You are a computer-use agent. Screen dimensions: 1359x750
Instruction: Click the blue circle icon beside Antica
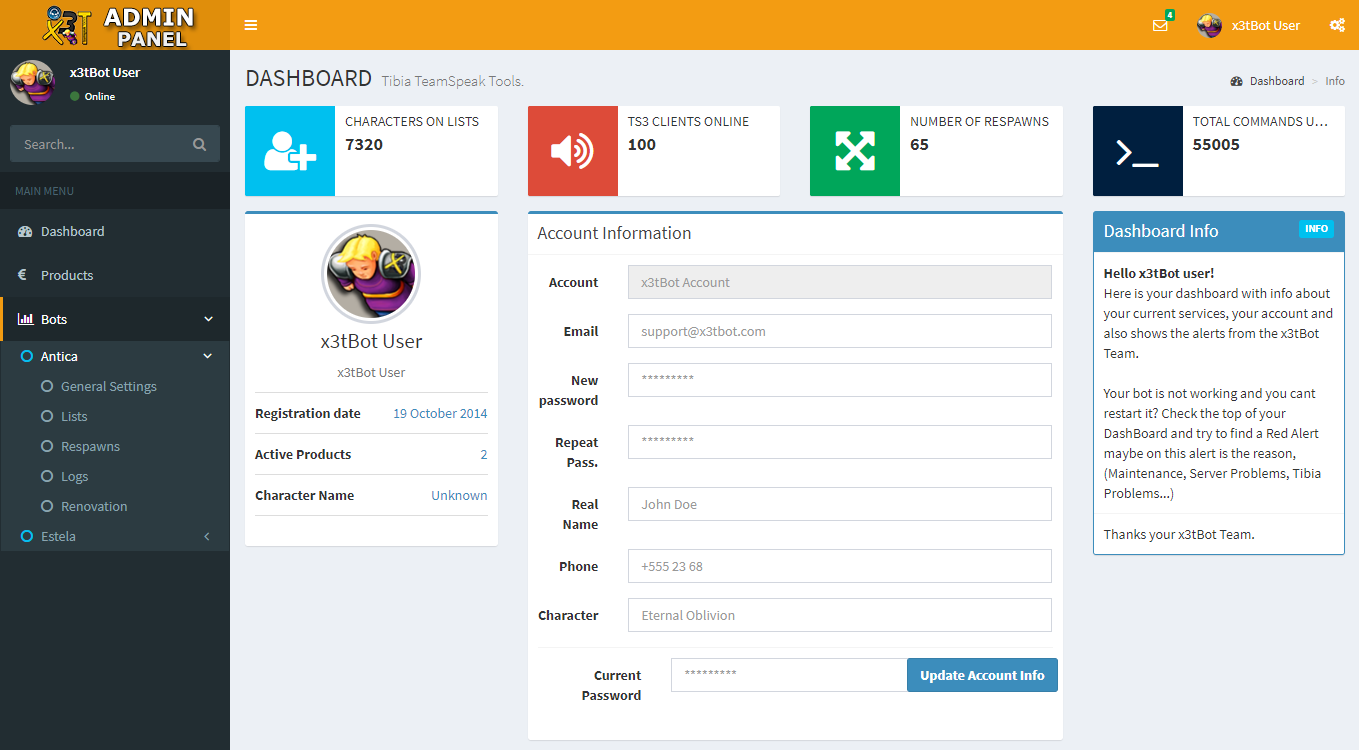tap(27, 356)
